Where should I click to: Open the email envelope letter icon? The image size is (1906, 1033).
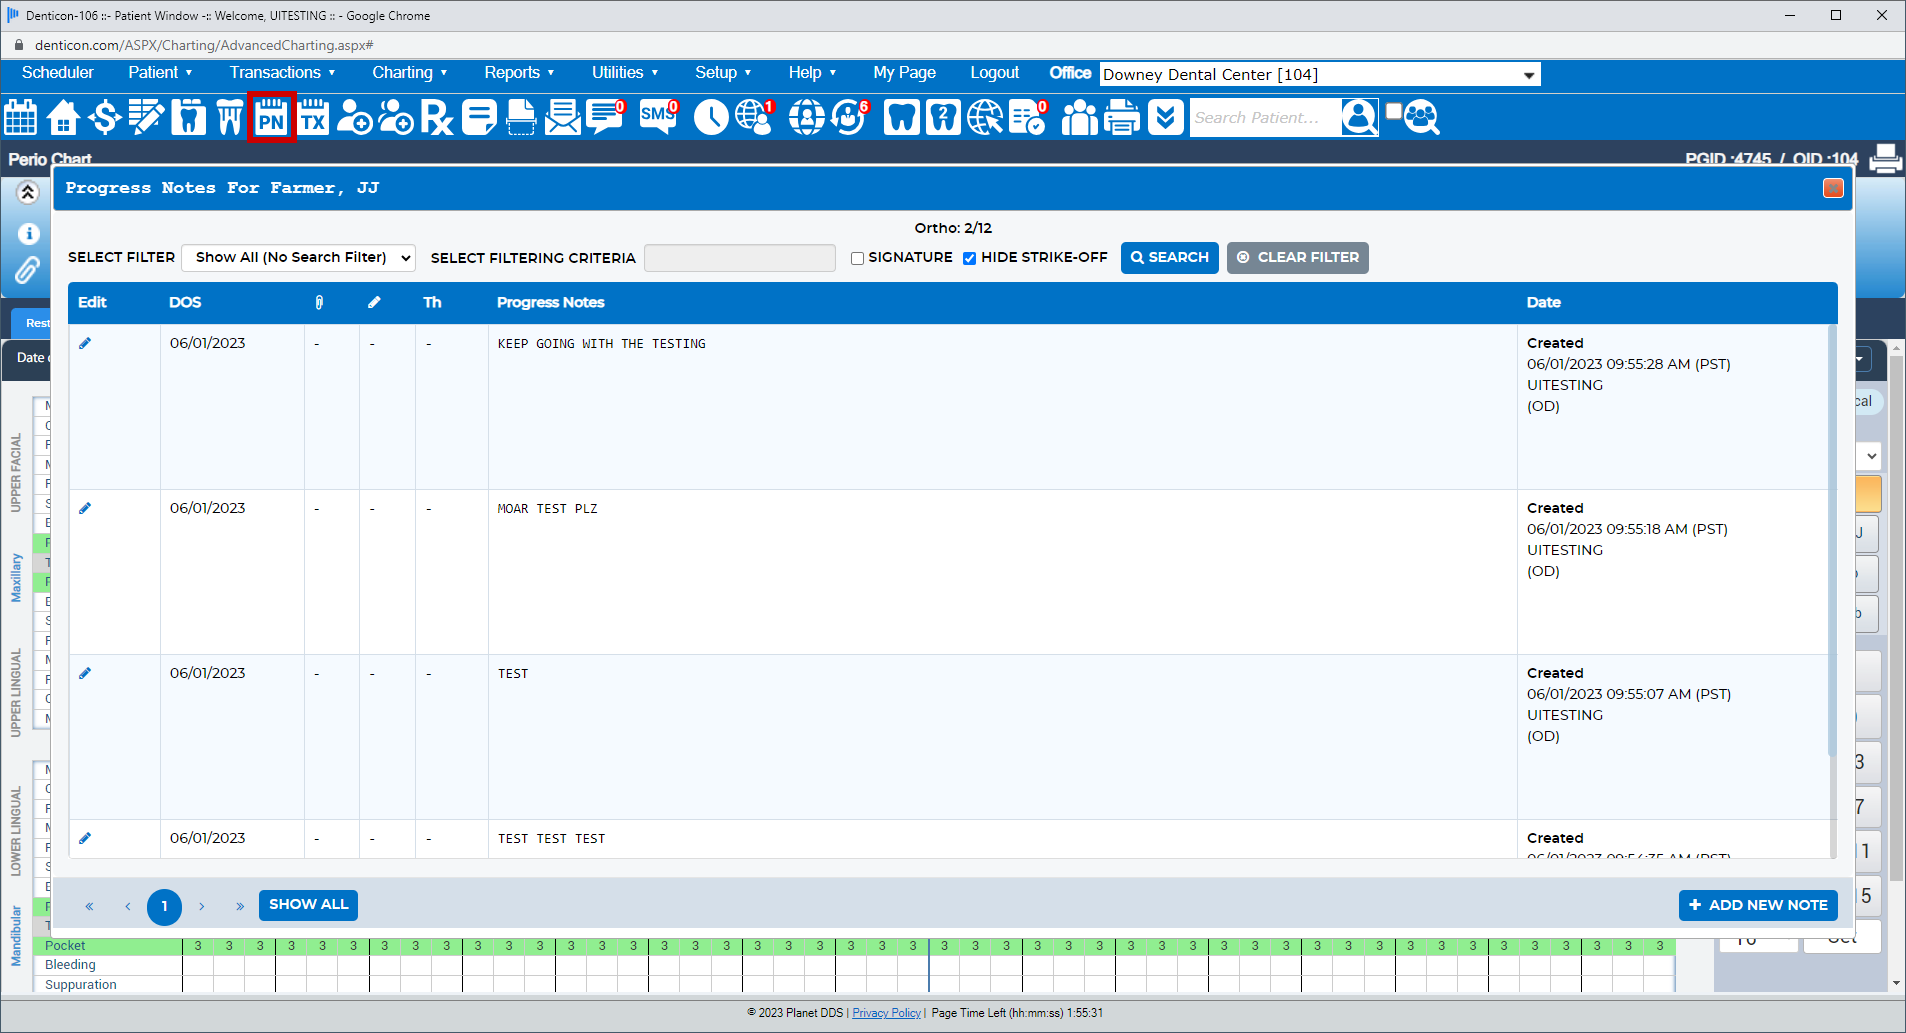coord(563,117)
